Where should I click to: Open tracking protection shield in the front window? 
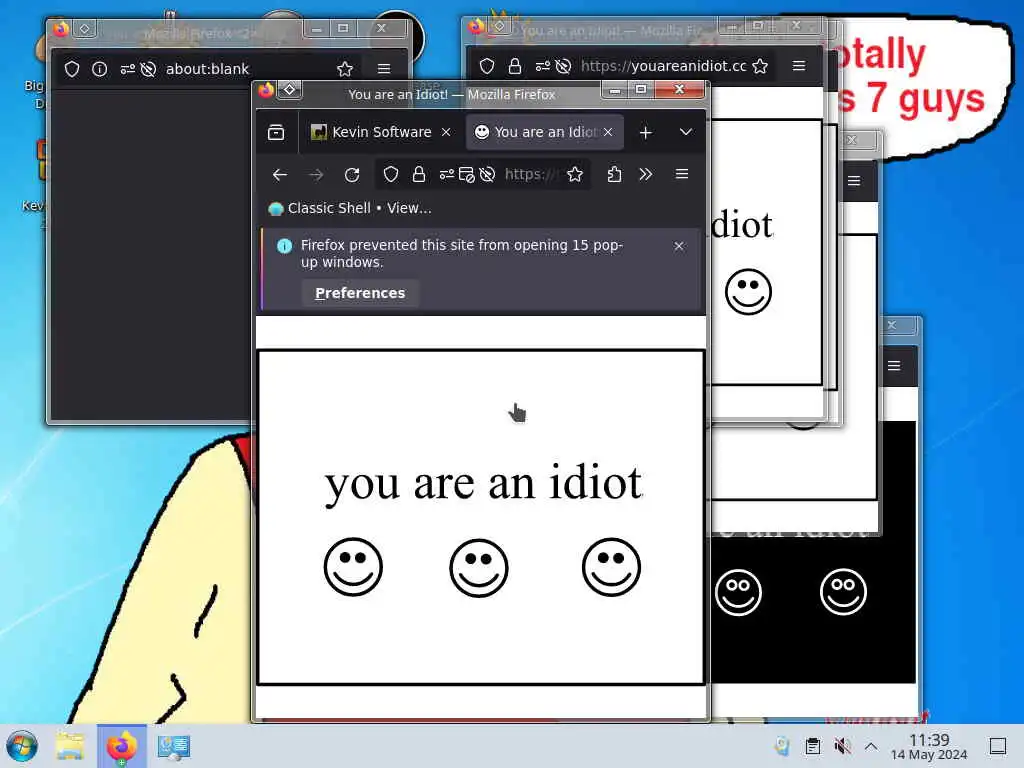pyautogui.click(x=391, y=174)
